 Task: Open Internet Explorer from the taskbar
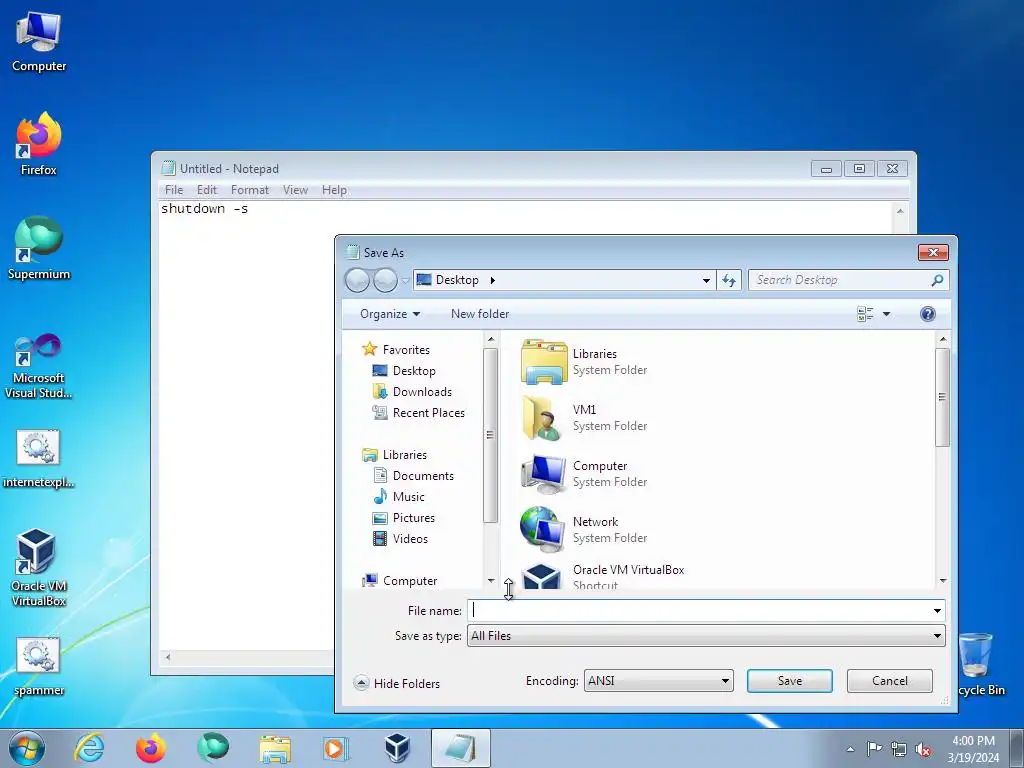click(x=89, y=748)
